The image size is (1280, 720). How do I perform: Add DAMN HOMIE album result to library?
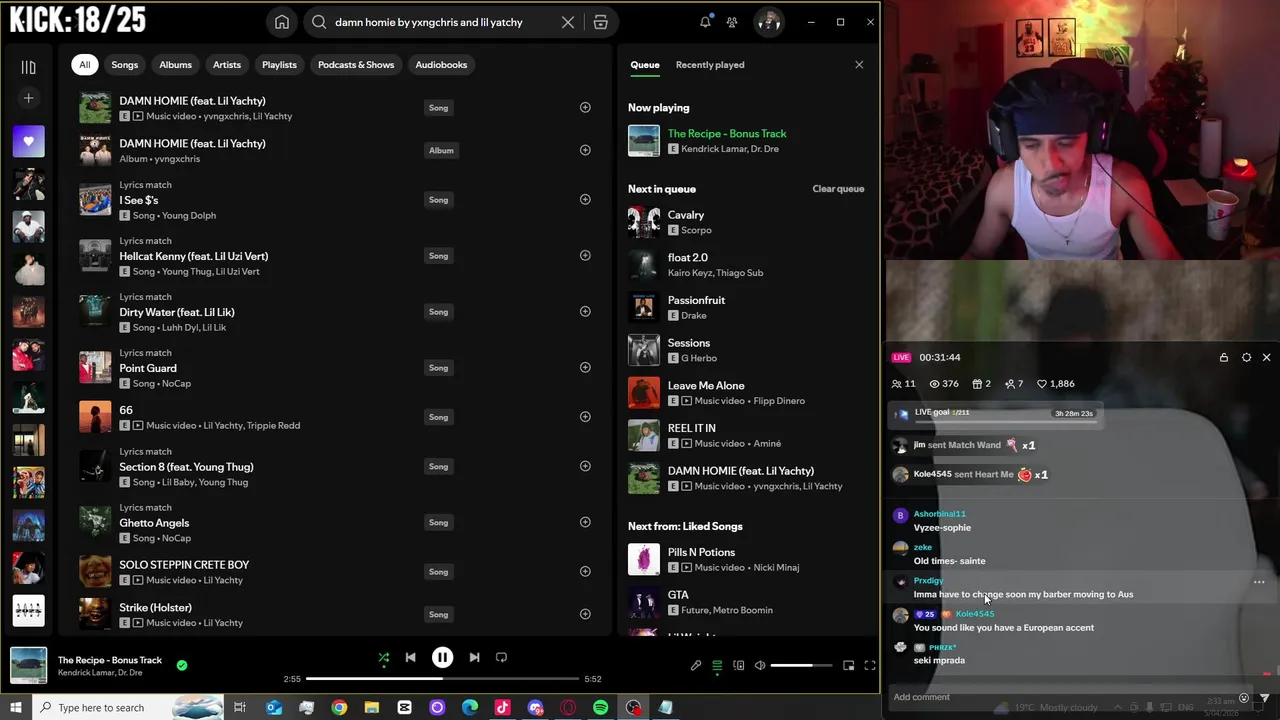[585, 150]
